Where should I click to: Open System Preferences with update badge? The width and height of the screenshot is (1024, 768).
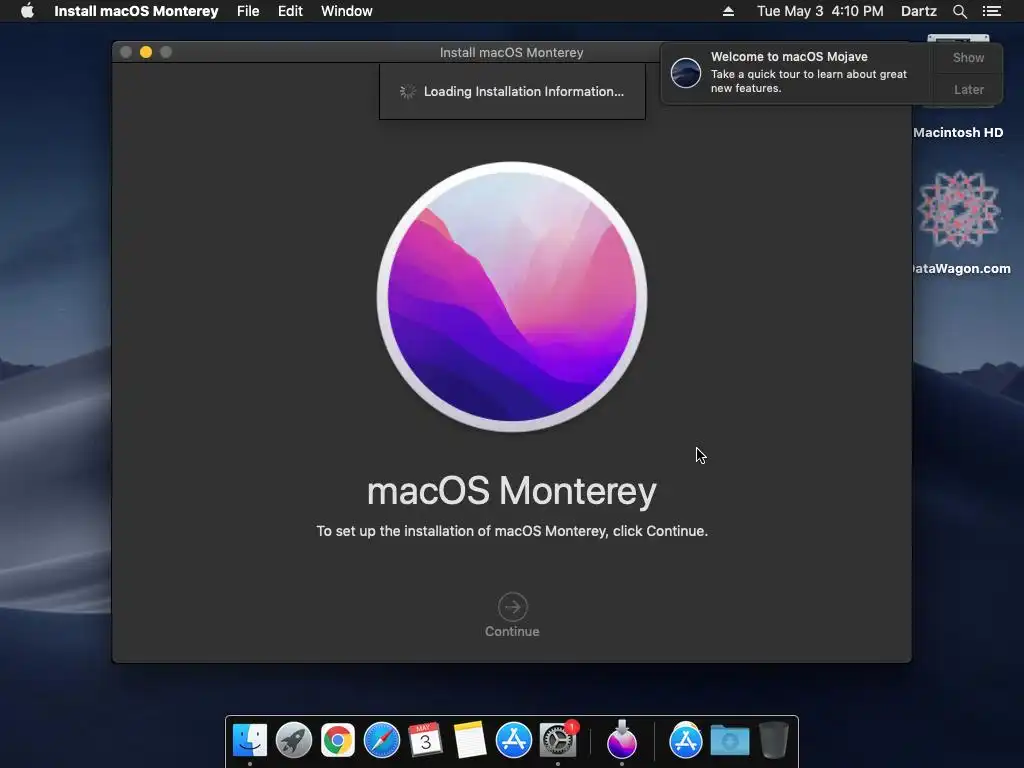pyautogui.click(x=558, y=741)
